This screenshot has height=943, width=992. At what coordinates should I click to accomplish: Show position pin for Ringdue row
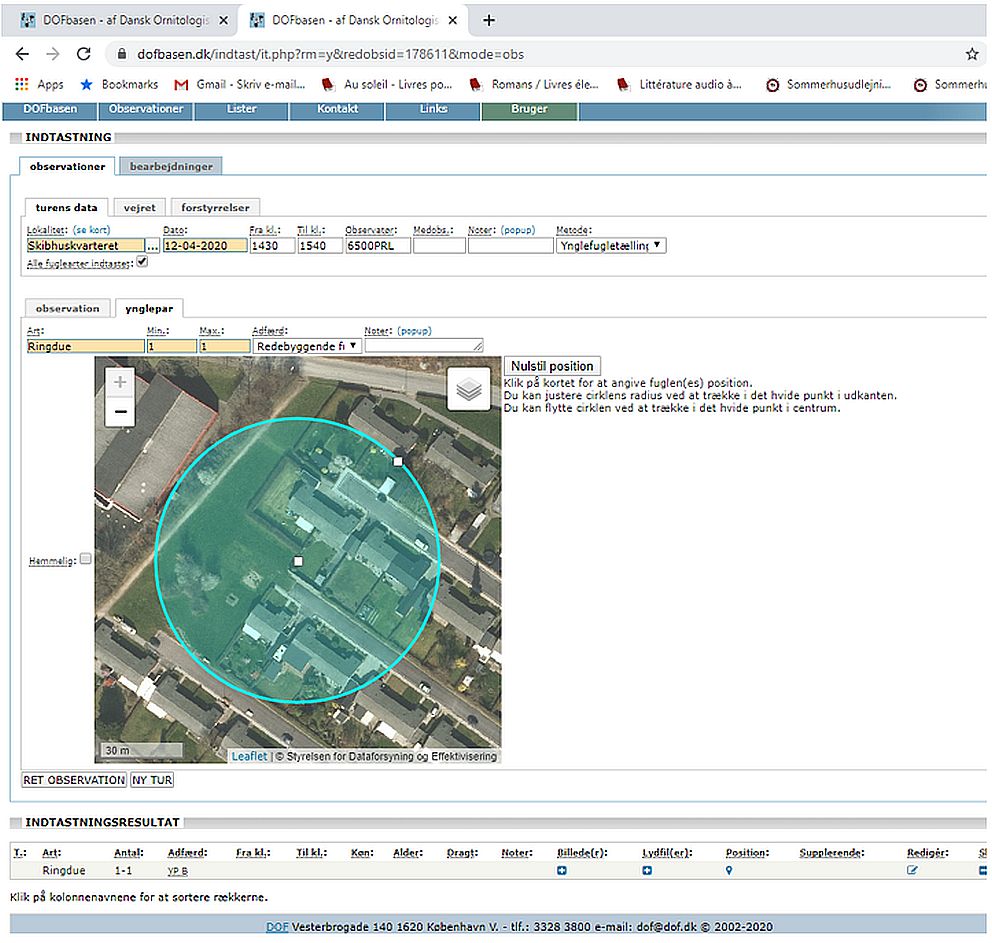coord(729,870)
